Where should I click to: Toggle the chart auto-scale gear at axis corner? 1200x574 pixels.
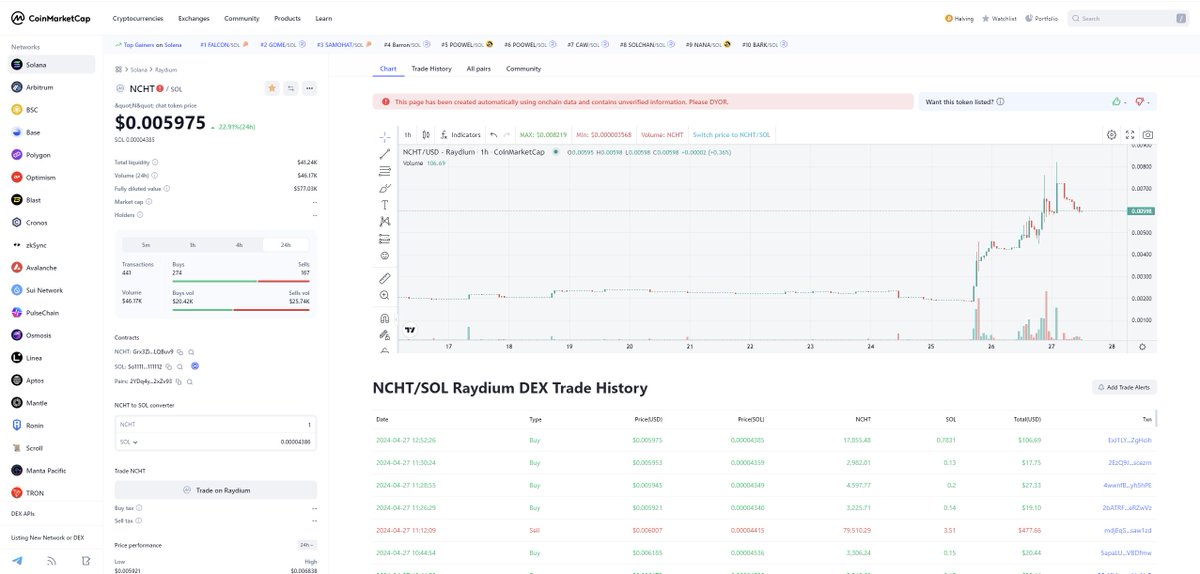point(1142,346)
